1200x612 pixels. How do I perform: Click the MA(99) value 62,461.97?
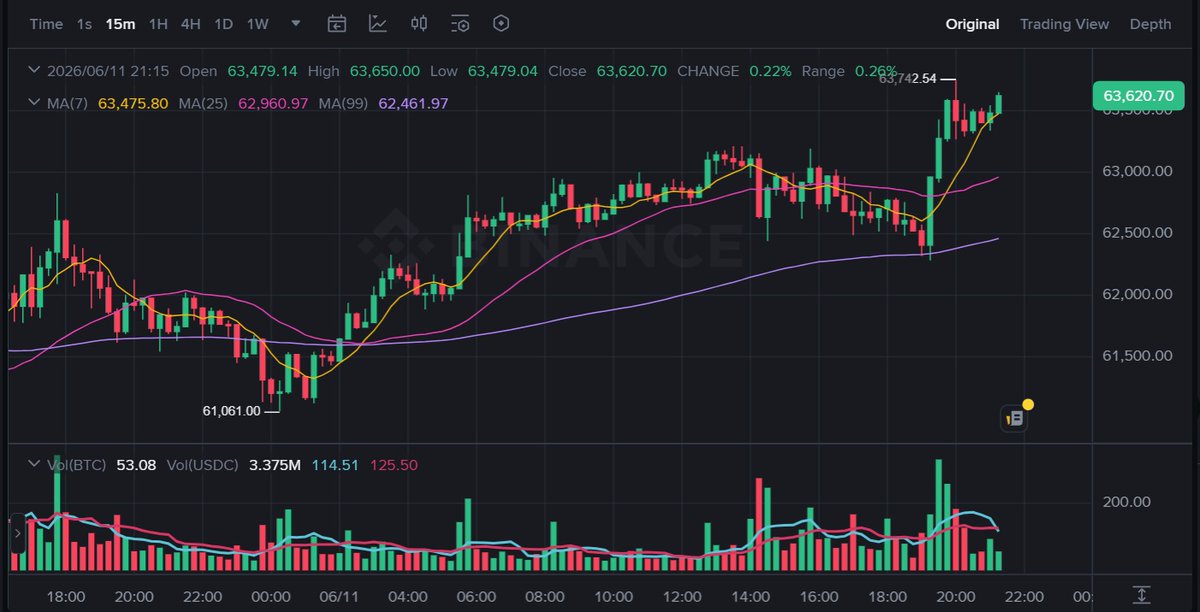(x=413, y=103)
